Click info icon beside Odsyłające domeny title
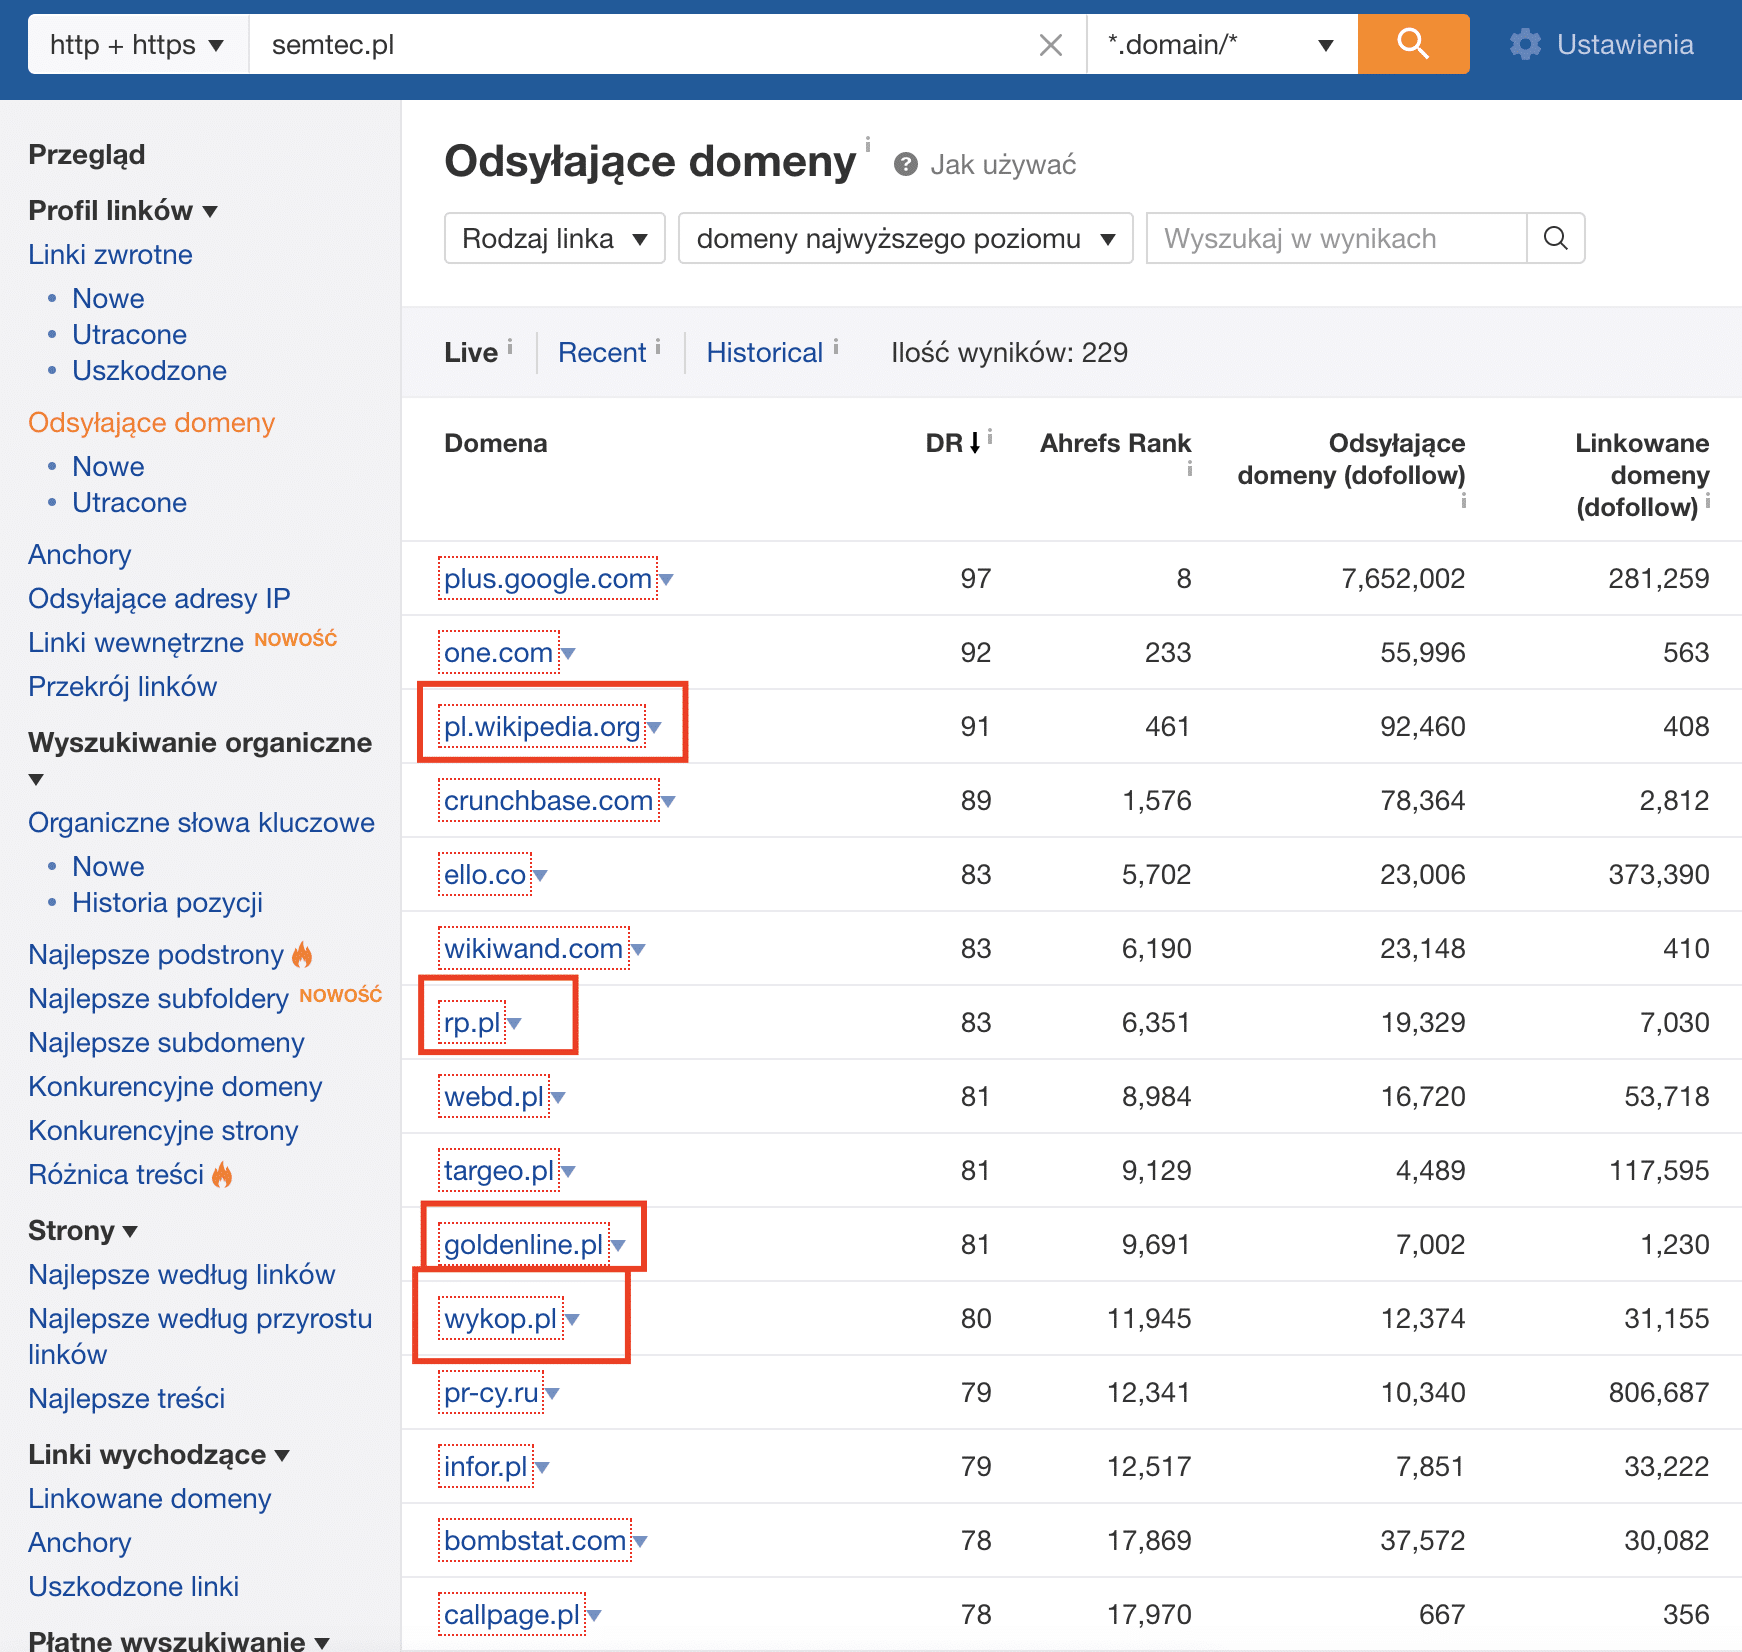1742x1652 pixels. point(867,143)
